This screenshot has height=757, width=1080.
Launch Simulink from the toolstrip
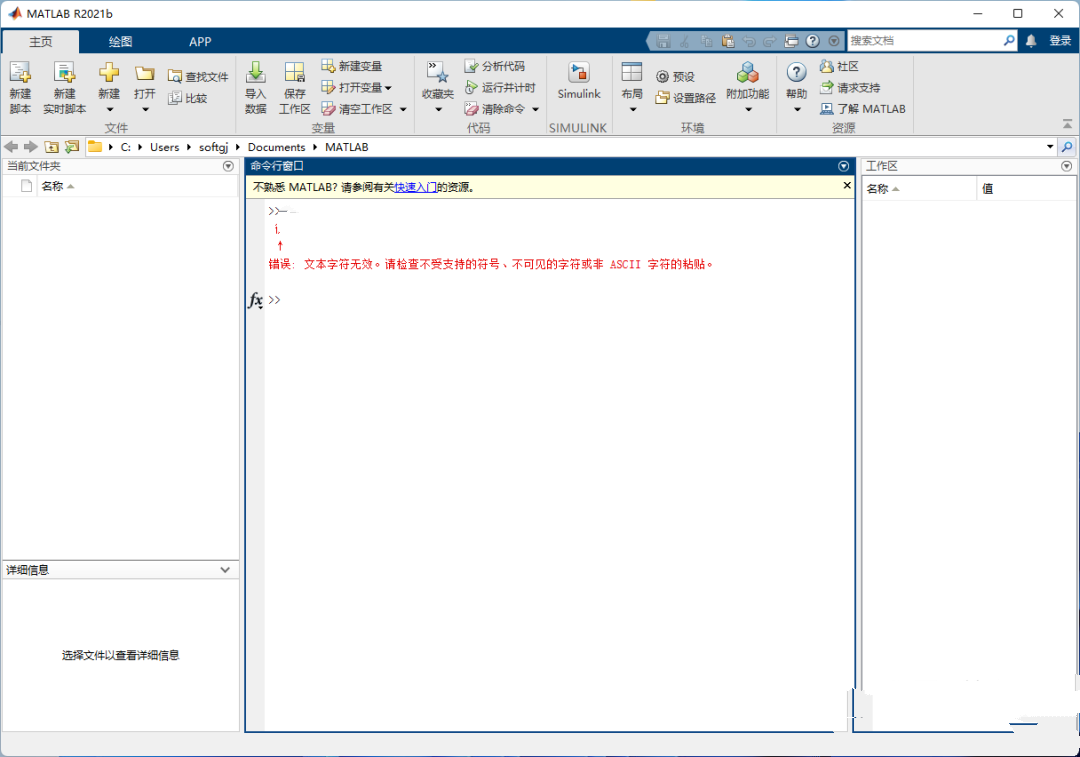click(579, 82)
